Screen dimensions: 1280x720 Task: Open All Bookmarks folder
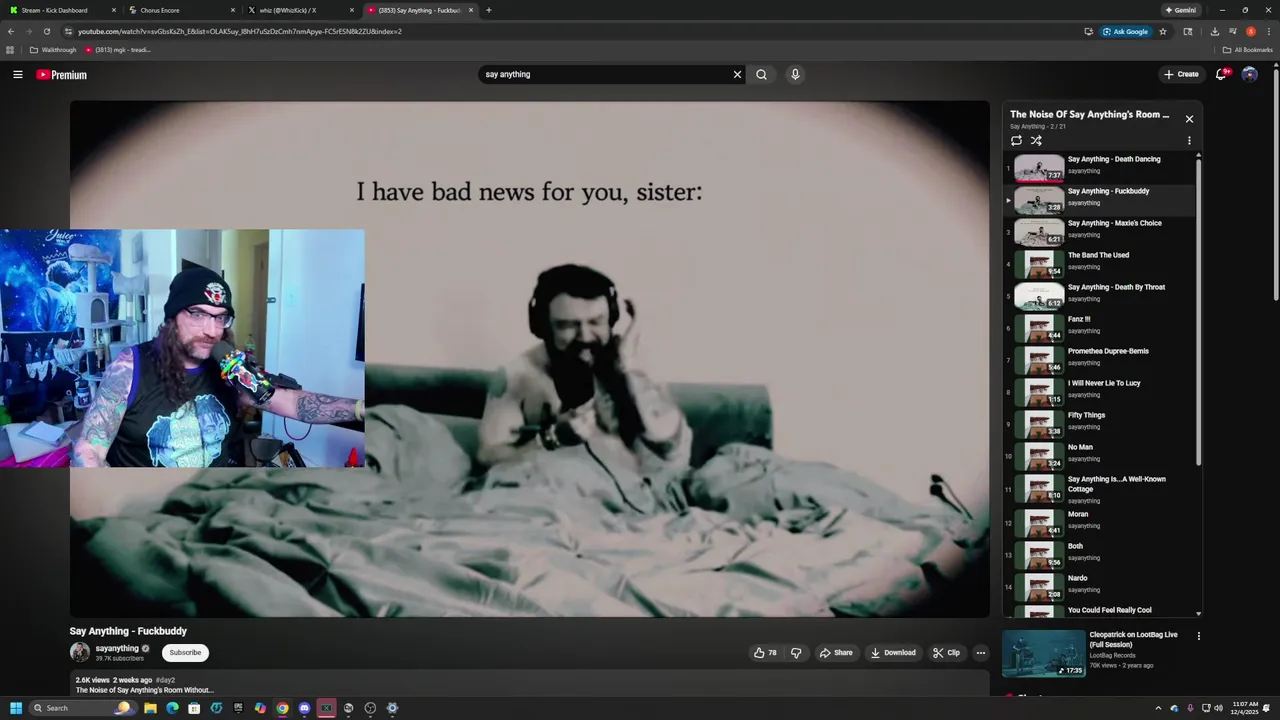point(1247,50)
